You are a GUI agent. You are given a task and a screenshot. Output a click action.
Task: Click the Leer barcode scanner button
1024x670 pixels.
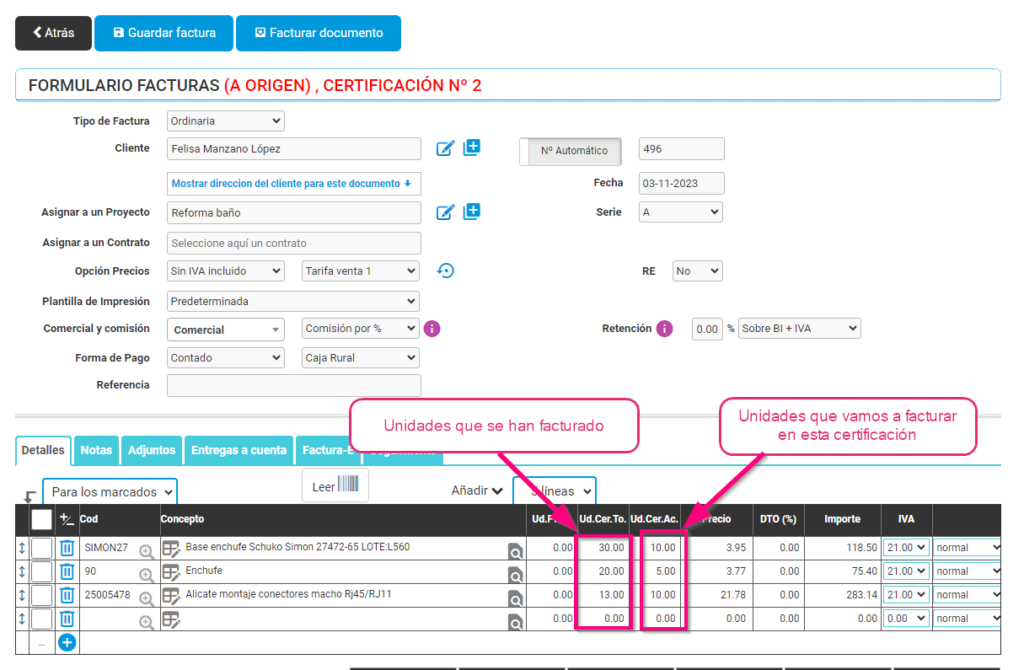(x=335, y=486)
